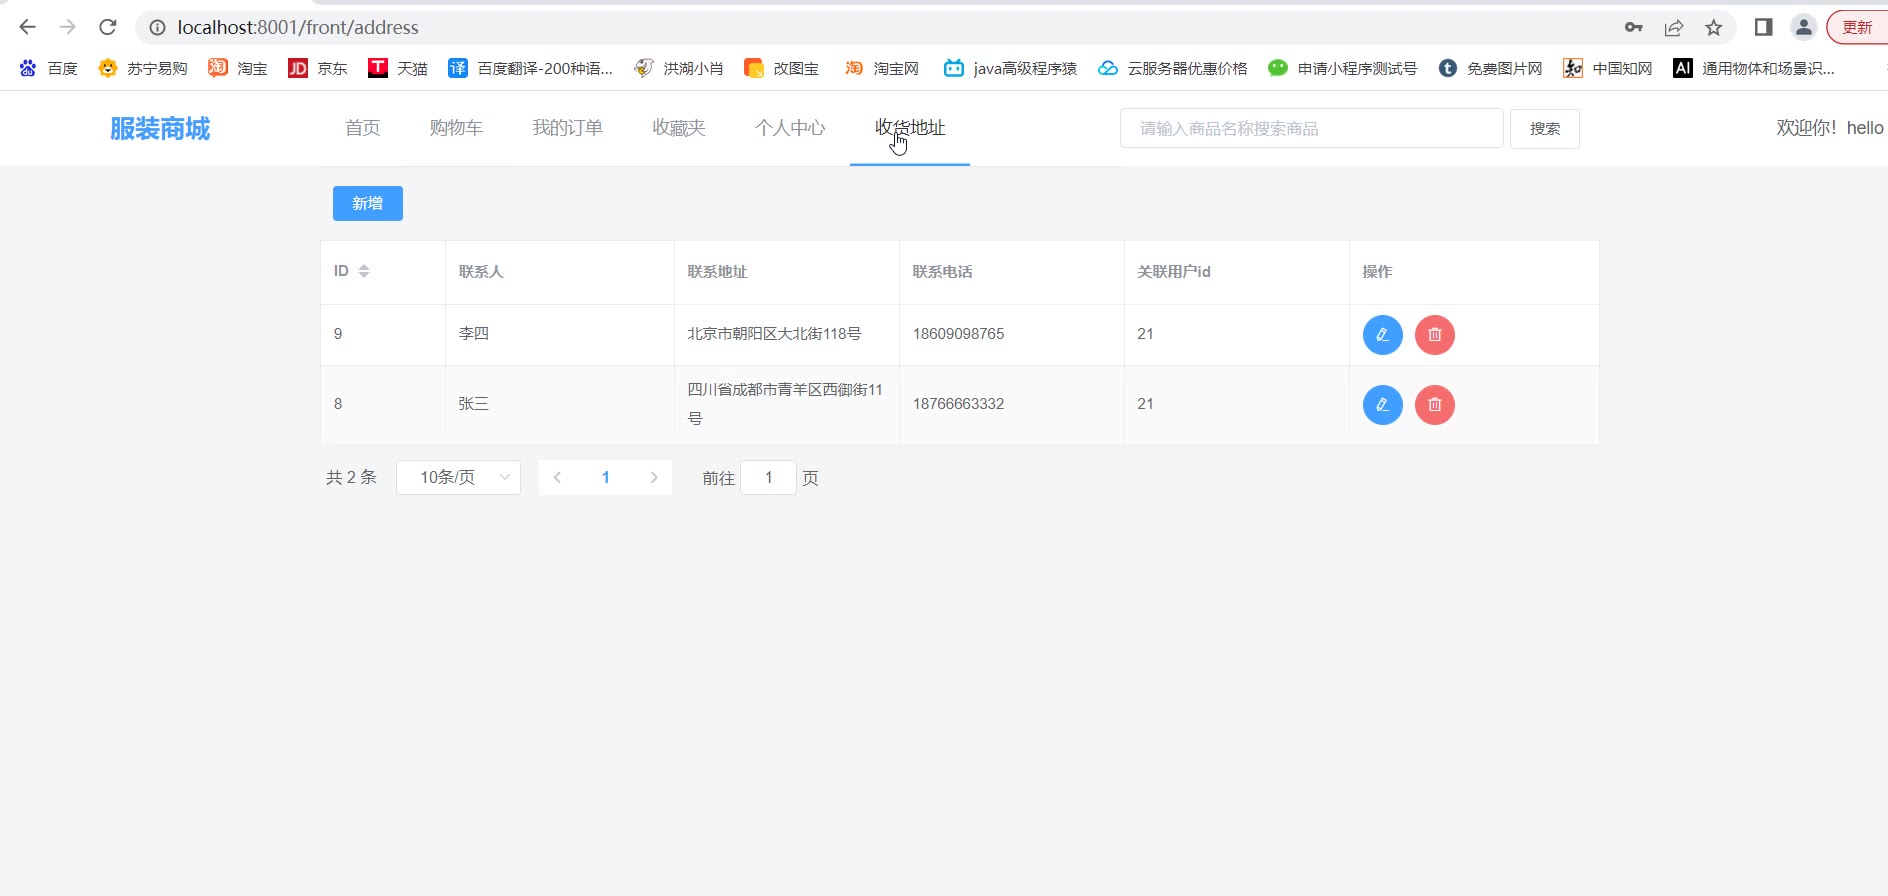The image size is (1888, 896).
Task: Go back using the browser back arrow
Action: click(28, 27)
